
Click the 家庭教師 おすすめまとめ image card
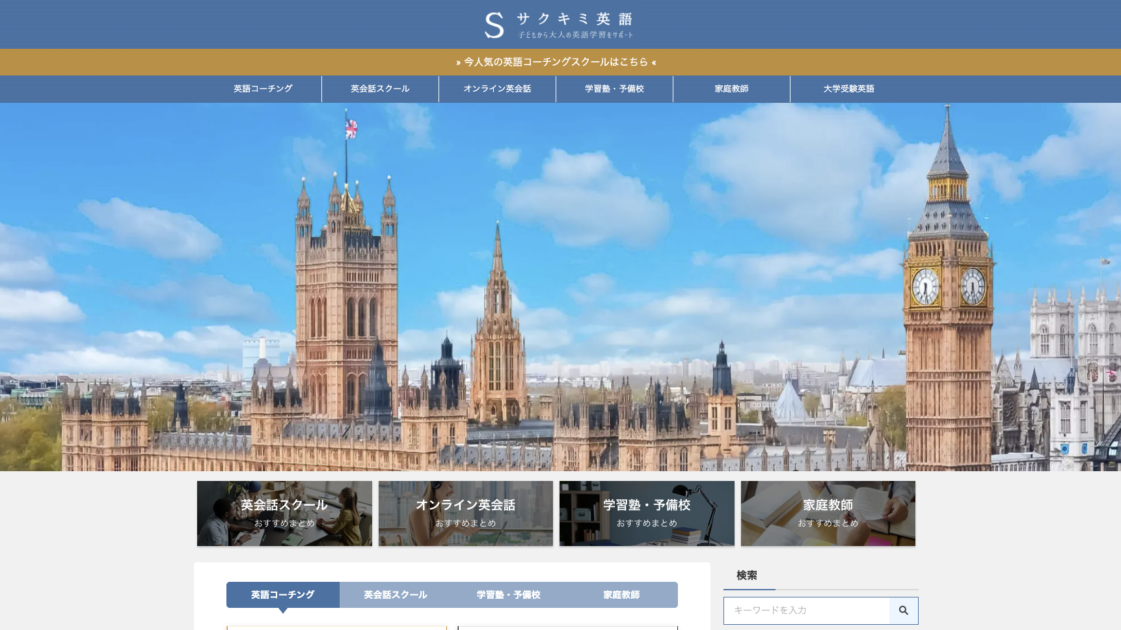(828, 513)
